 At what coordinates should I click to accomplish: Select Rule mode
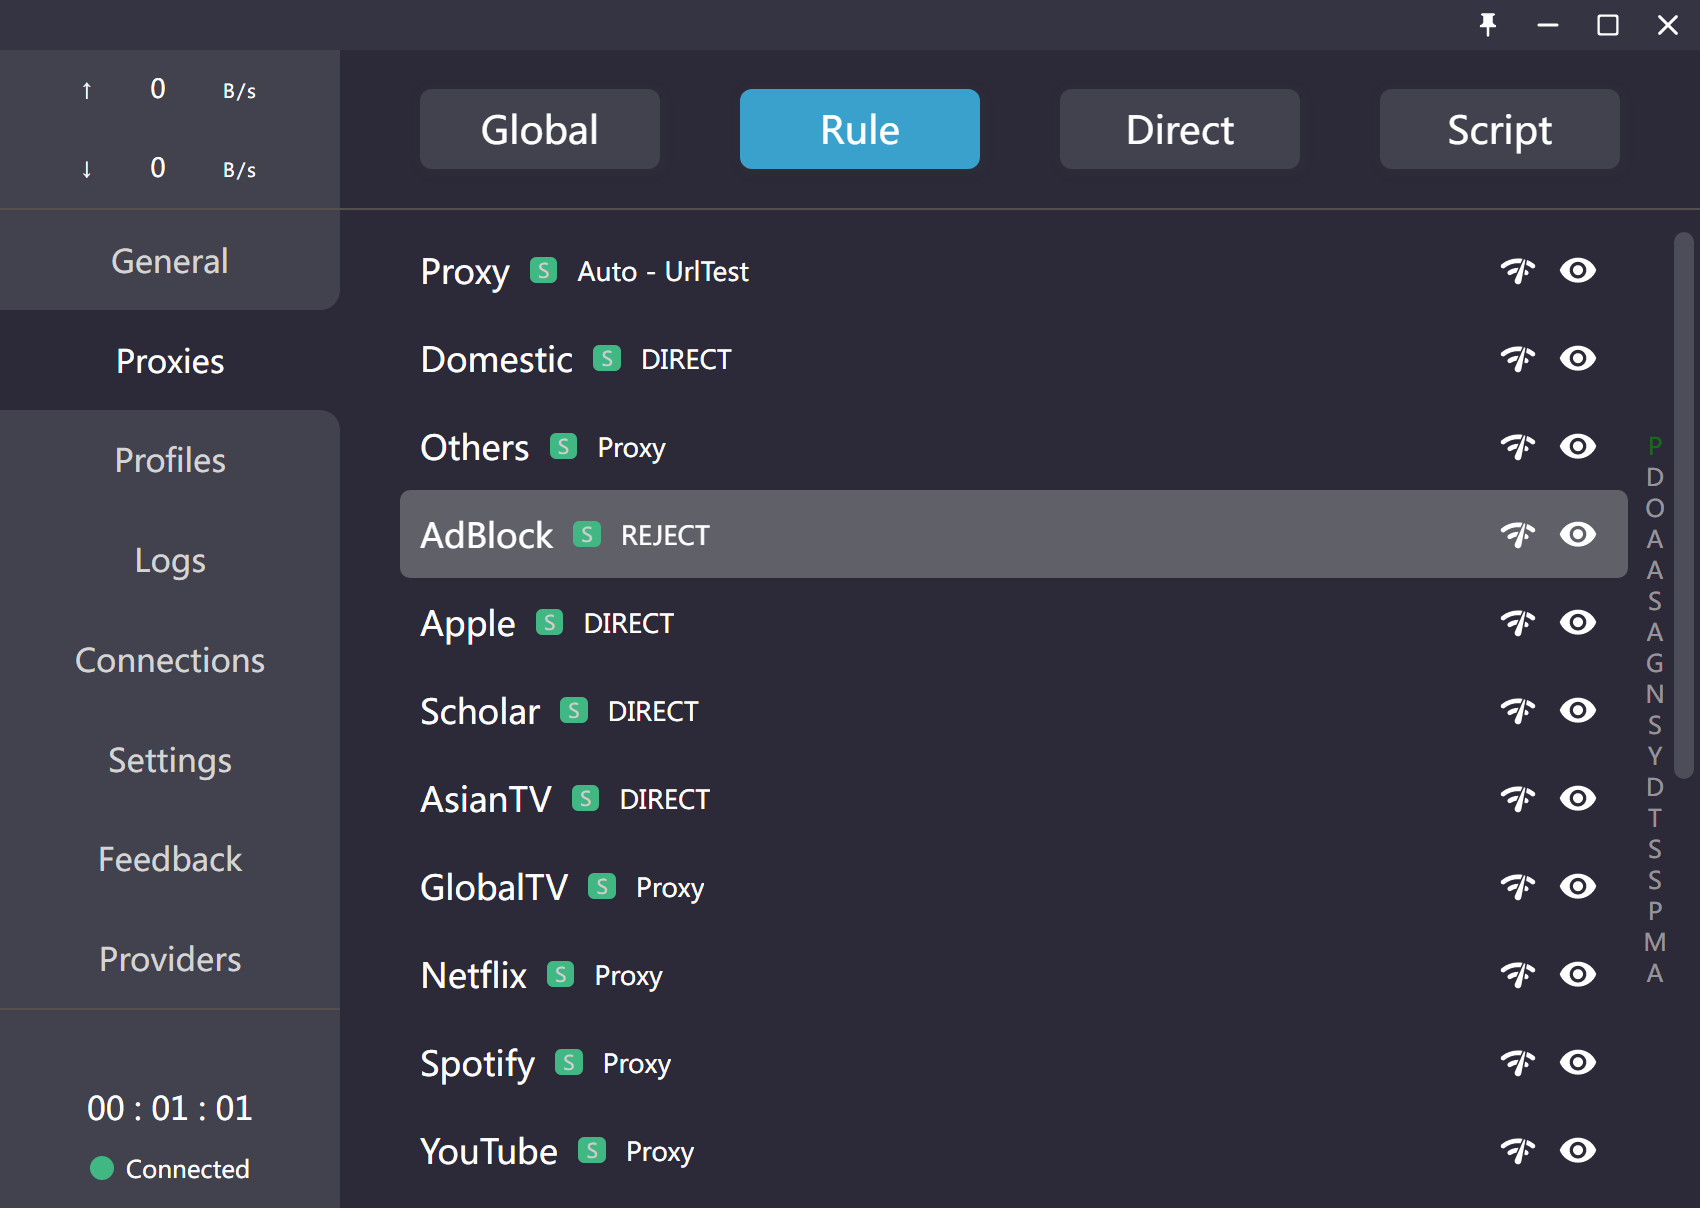(x=860, y=129)
